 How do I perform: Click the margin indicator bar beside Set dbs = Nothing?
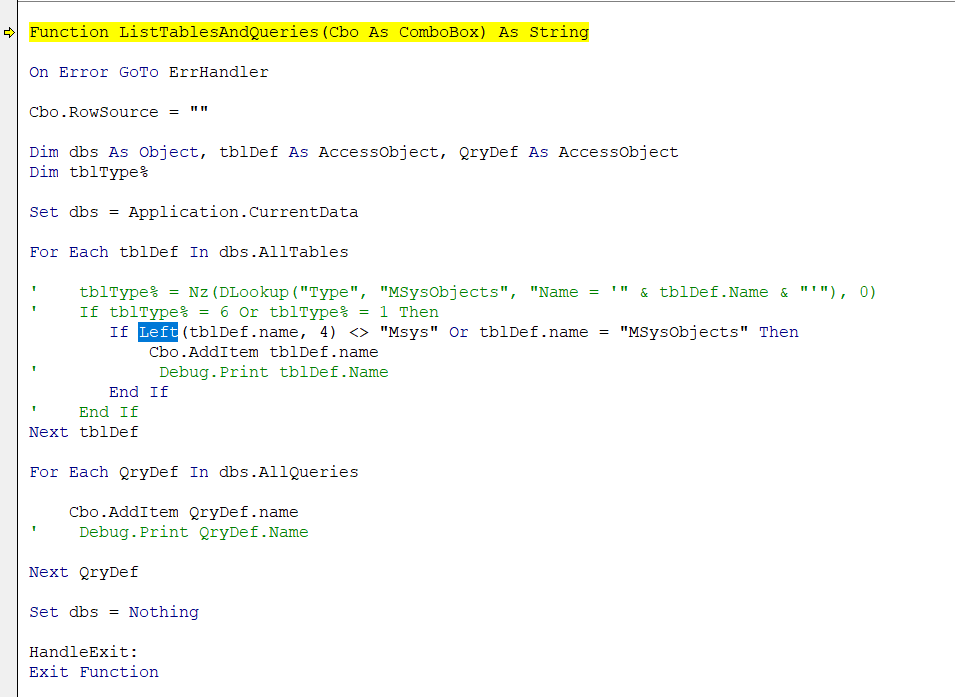[9, 612]
